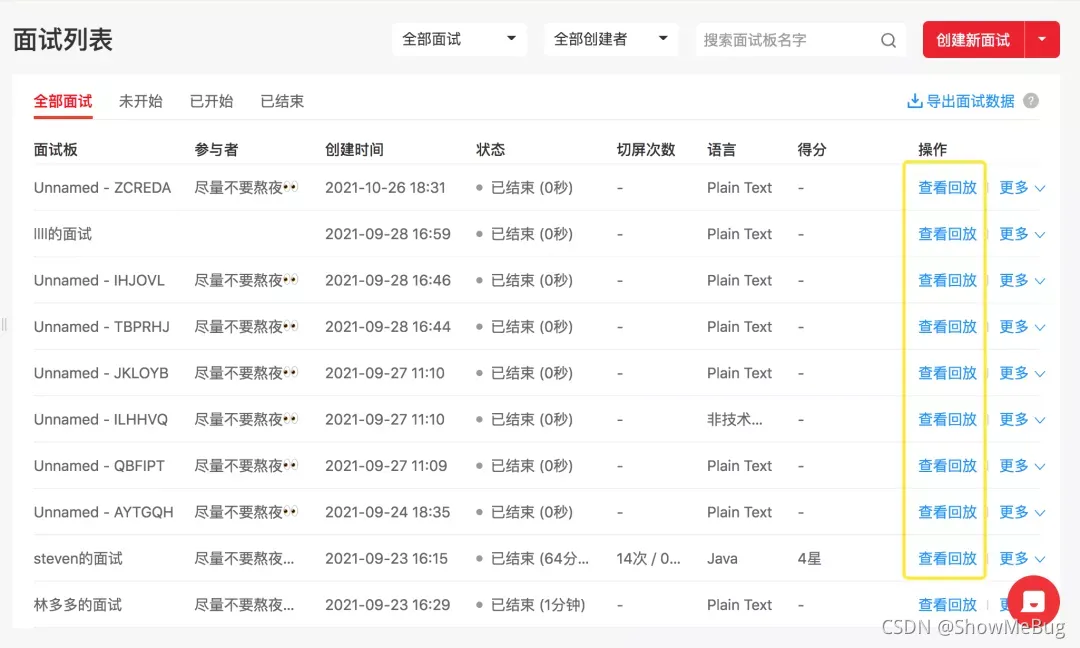This screenshot has width=1080, height=648.
Task: Expand 更多 menu for Unnamed - IHJOVL
Action: click(1022, 280)
